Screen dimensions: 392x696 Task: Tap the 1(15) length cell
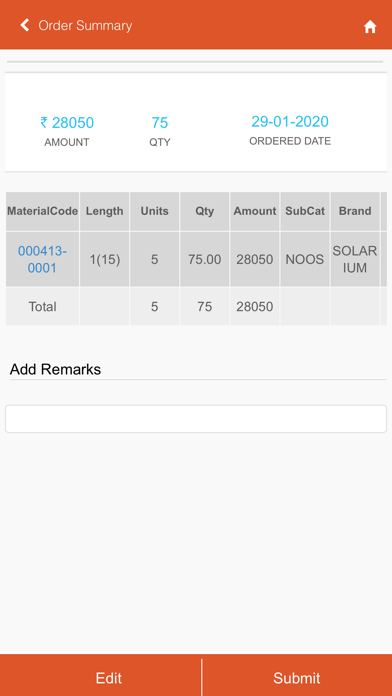[105, 259]
